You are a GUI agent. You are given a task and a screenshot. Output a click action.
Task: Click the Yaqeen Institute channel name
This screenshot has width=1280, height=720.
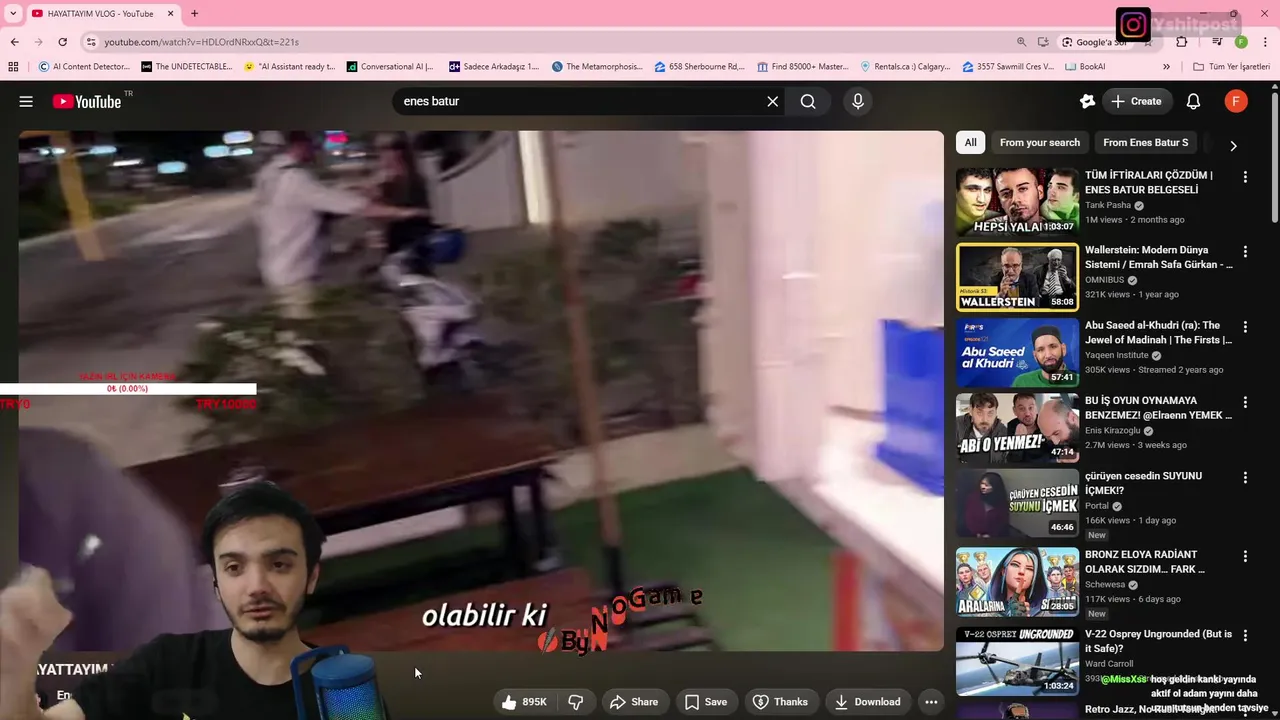1117,355
